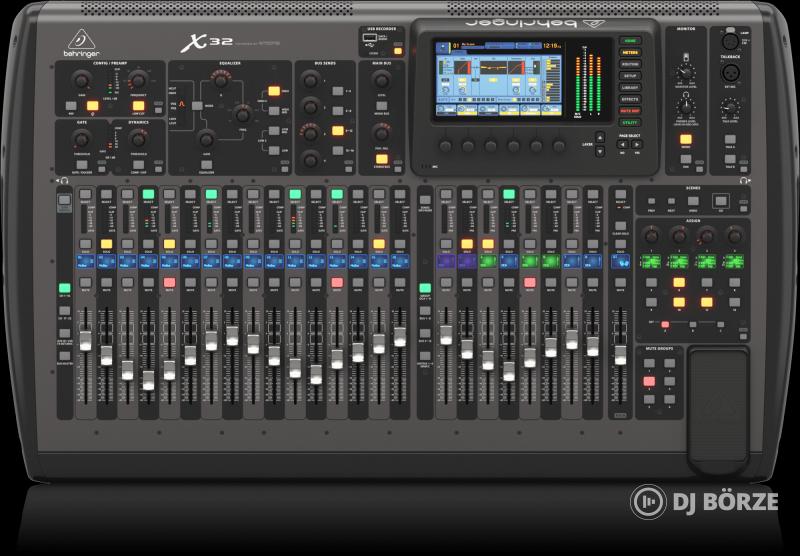The width and height of the screenshot is (800, 556).
Task: Toggle the Equalizer on/off button
Action: pyautogui.click(x=206, y=165)
